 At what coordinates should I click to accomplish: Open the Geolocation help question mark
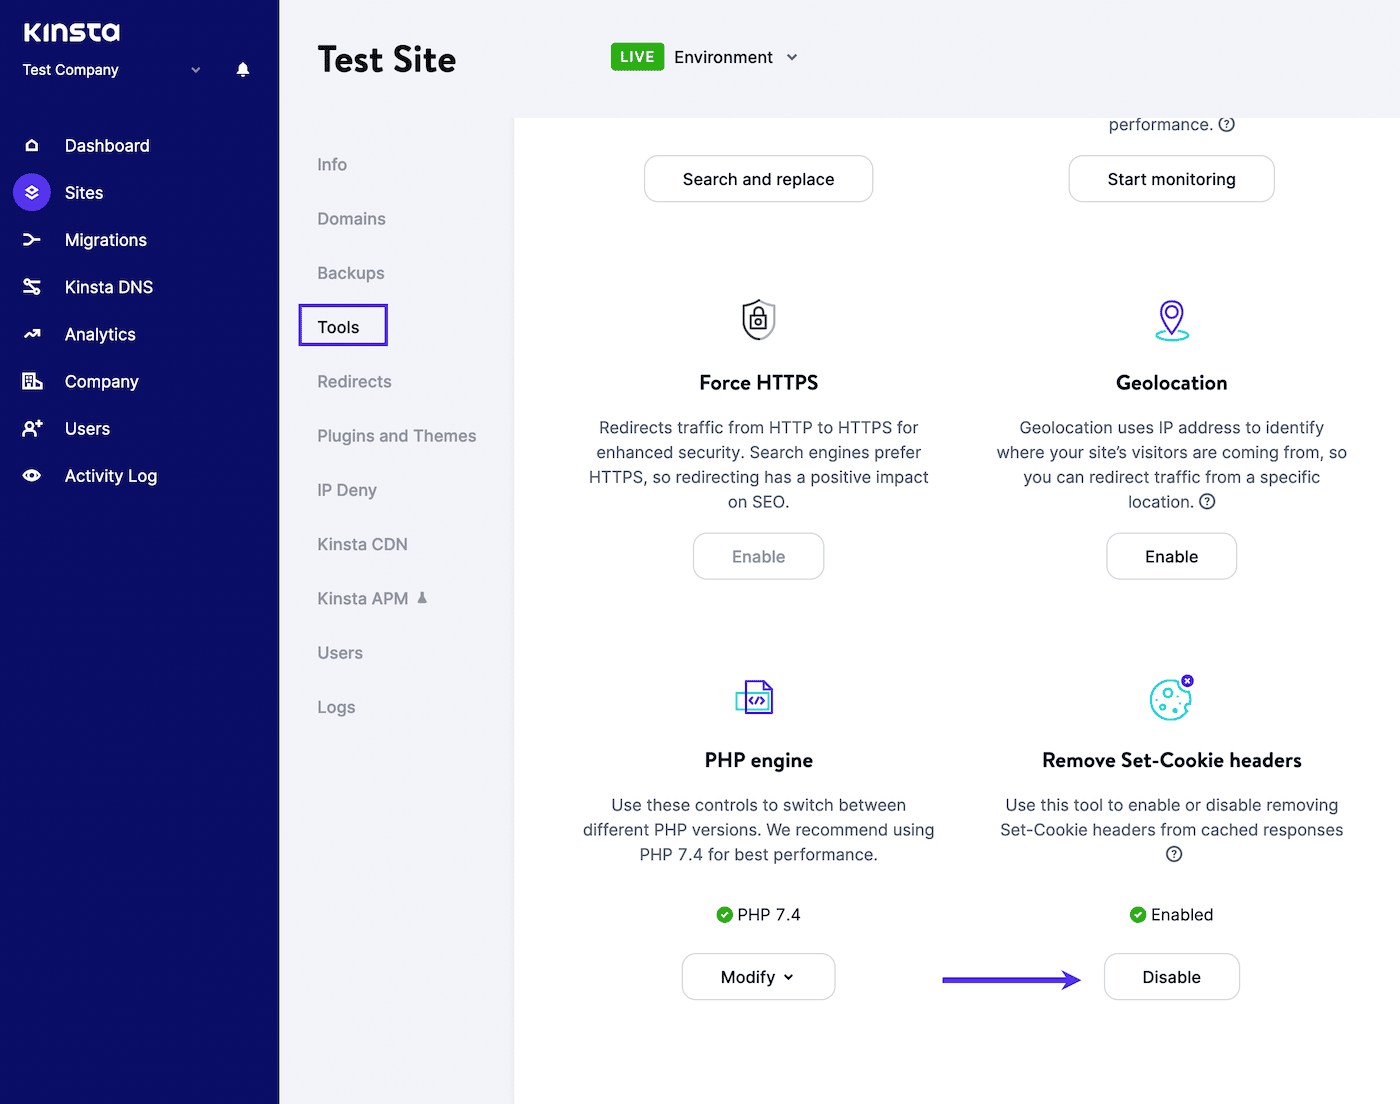point(1207,501)
